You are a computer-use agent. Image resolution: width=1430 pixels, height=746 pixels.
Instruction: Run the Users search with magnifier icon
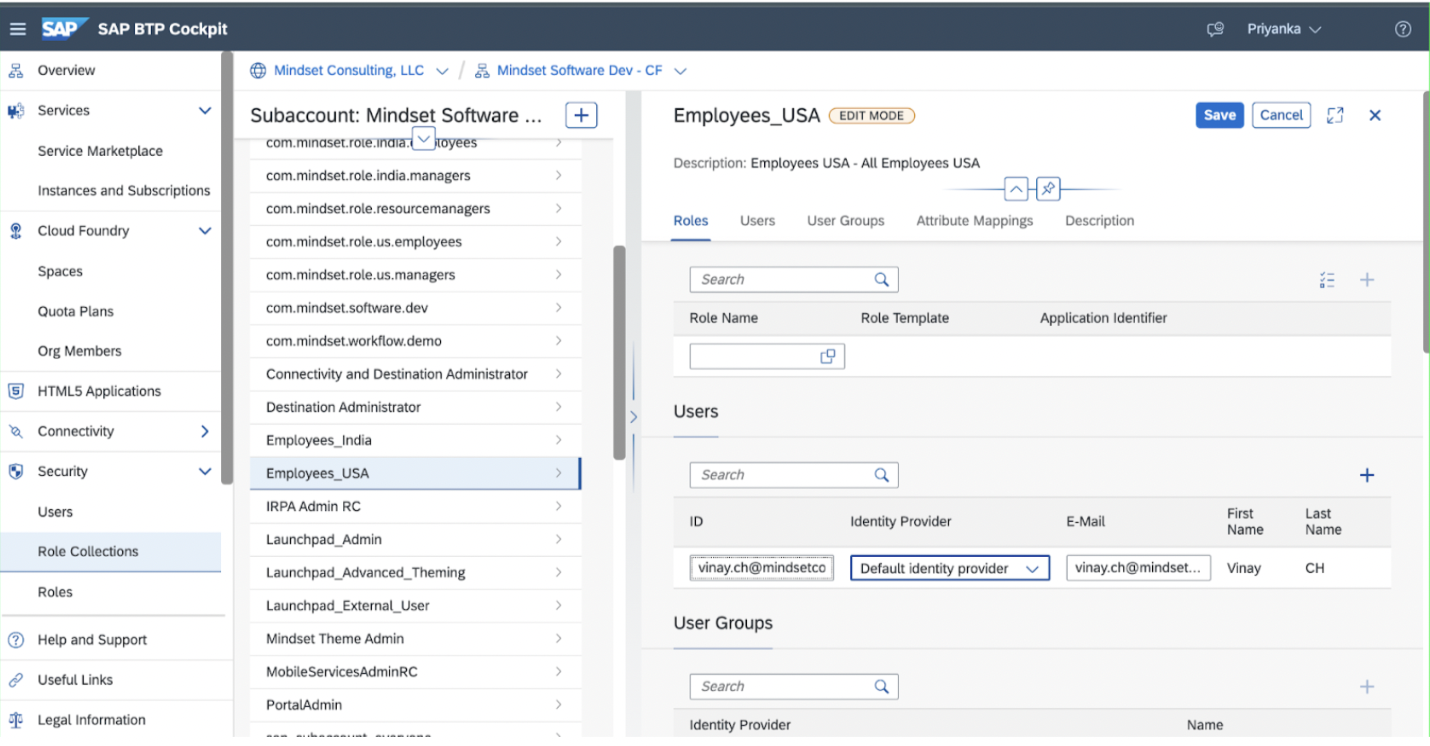881,475
